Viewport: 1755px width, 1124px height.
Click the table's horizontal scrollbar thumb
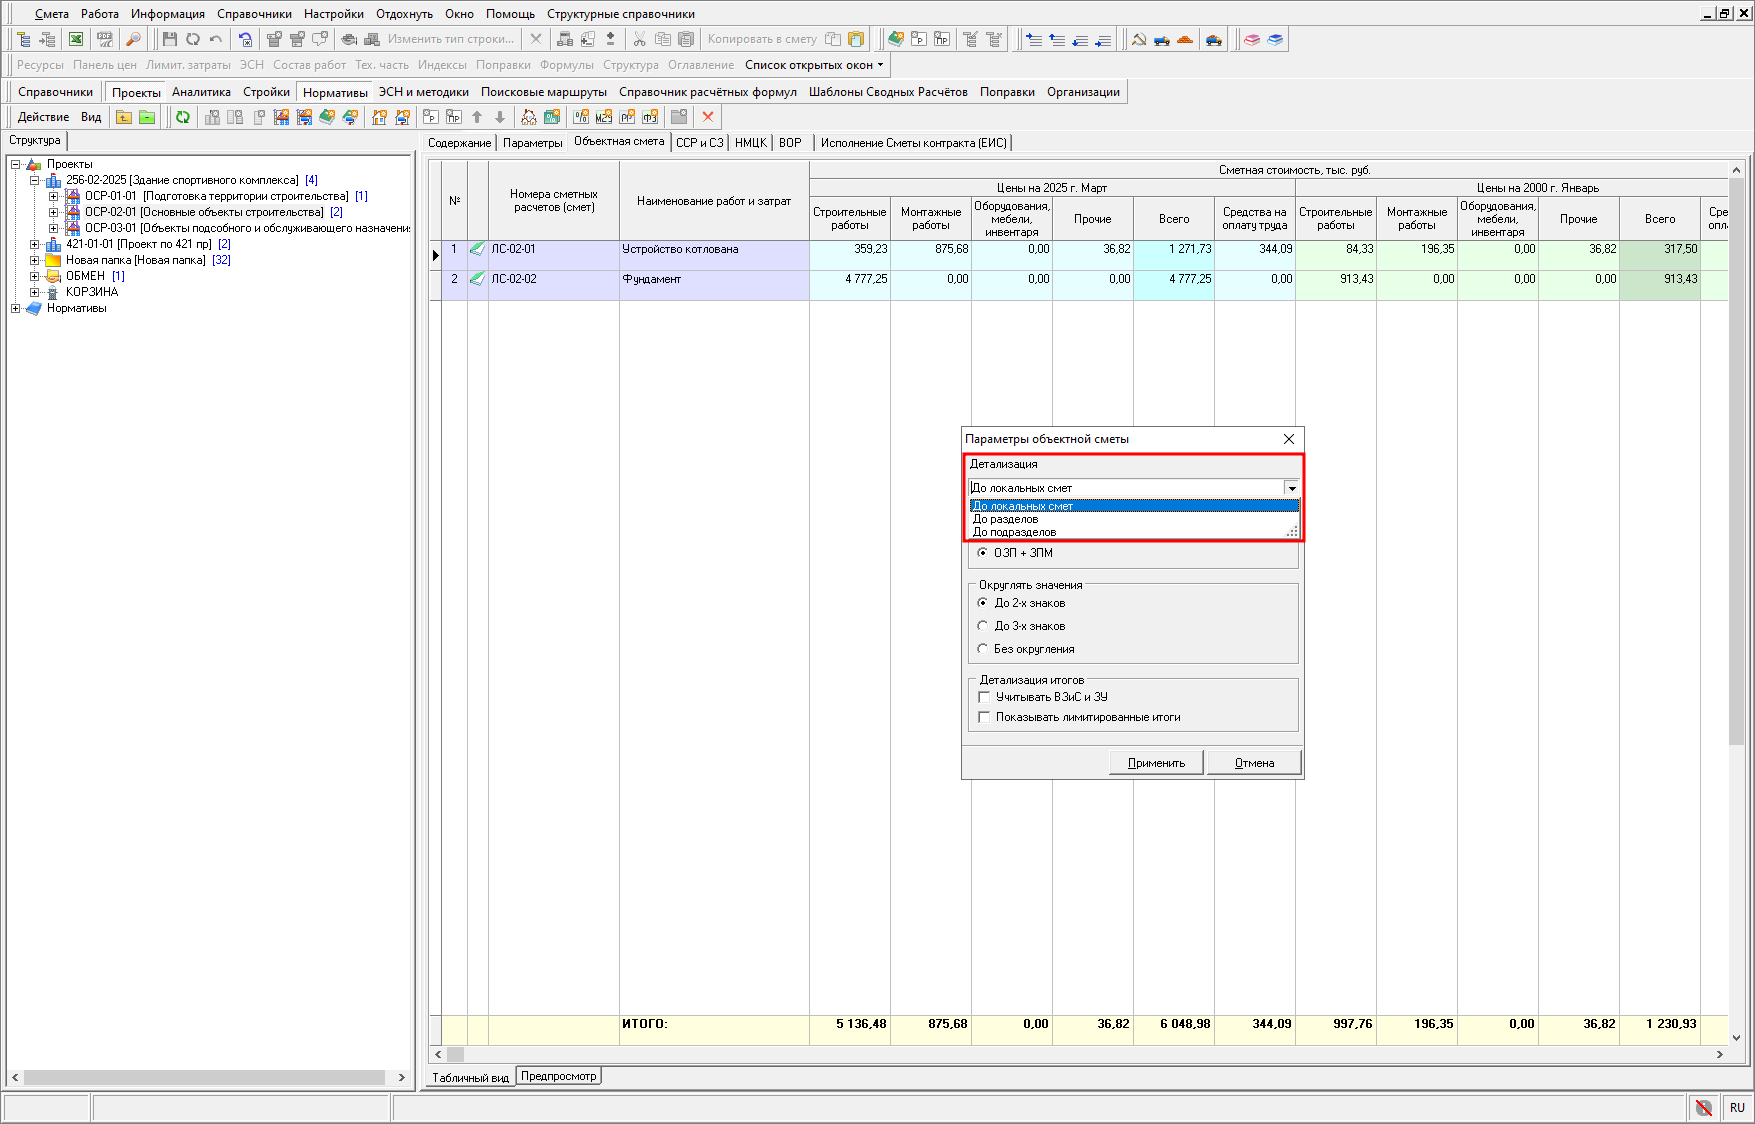(455, 1054)
